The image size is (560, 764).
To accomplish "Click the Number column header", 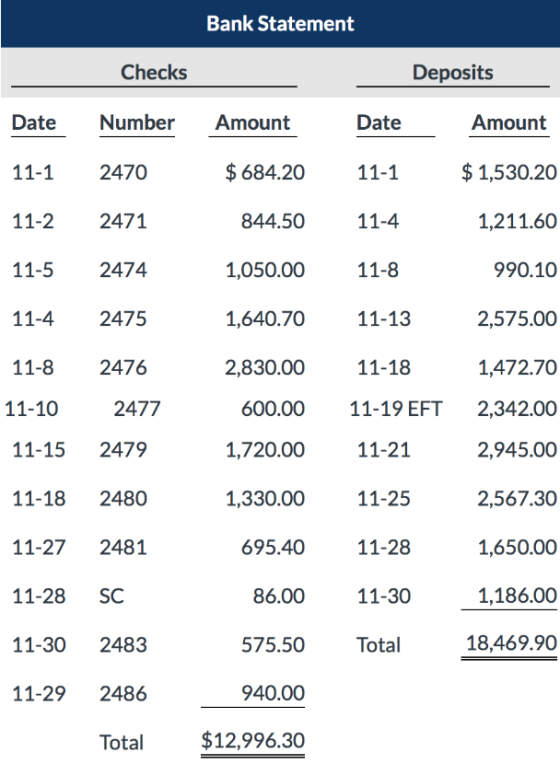I will click(x=137, y=122).
